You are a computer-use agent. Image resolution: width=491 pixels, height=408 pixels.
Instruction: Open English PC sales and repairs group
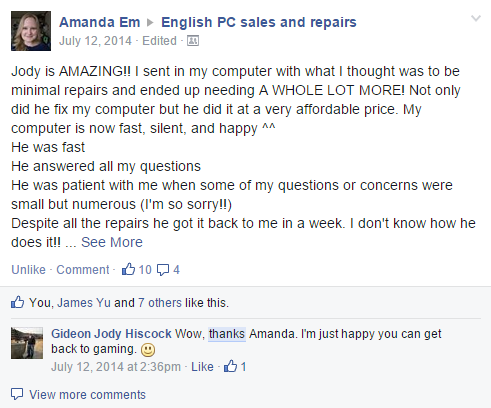259,22
